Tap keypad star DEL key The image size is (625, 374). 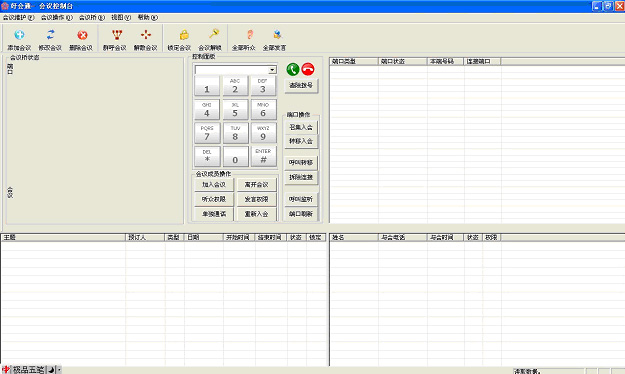coord(207,157)
